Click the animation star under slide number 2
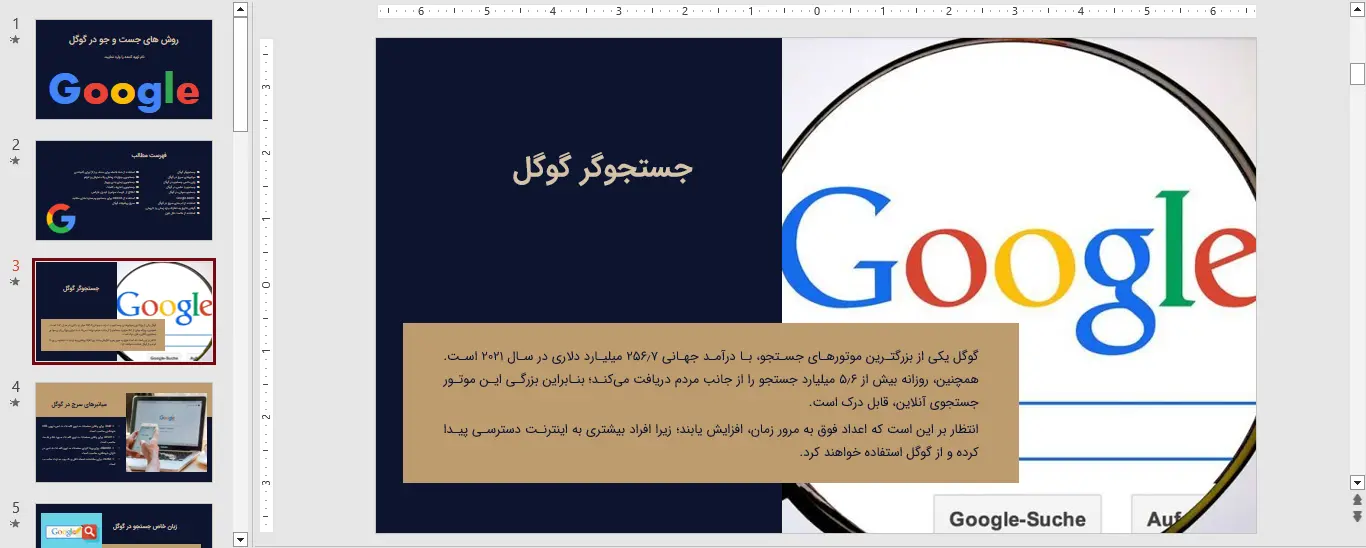This screenshot has width=1366, height=548. [x=15, y=161]
